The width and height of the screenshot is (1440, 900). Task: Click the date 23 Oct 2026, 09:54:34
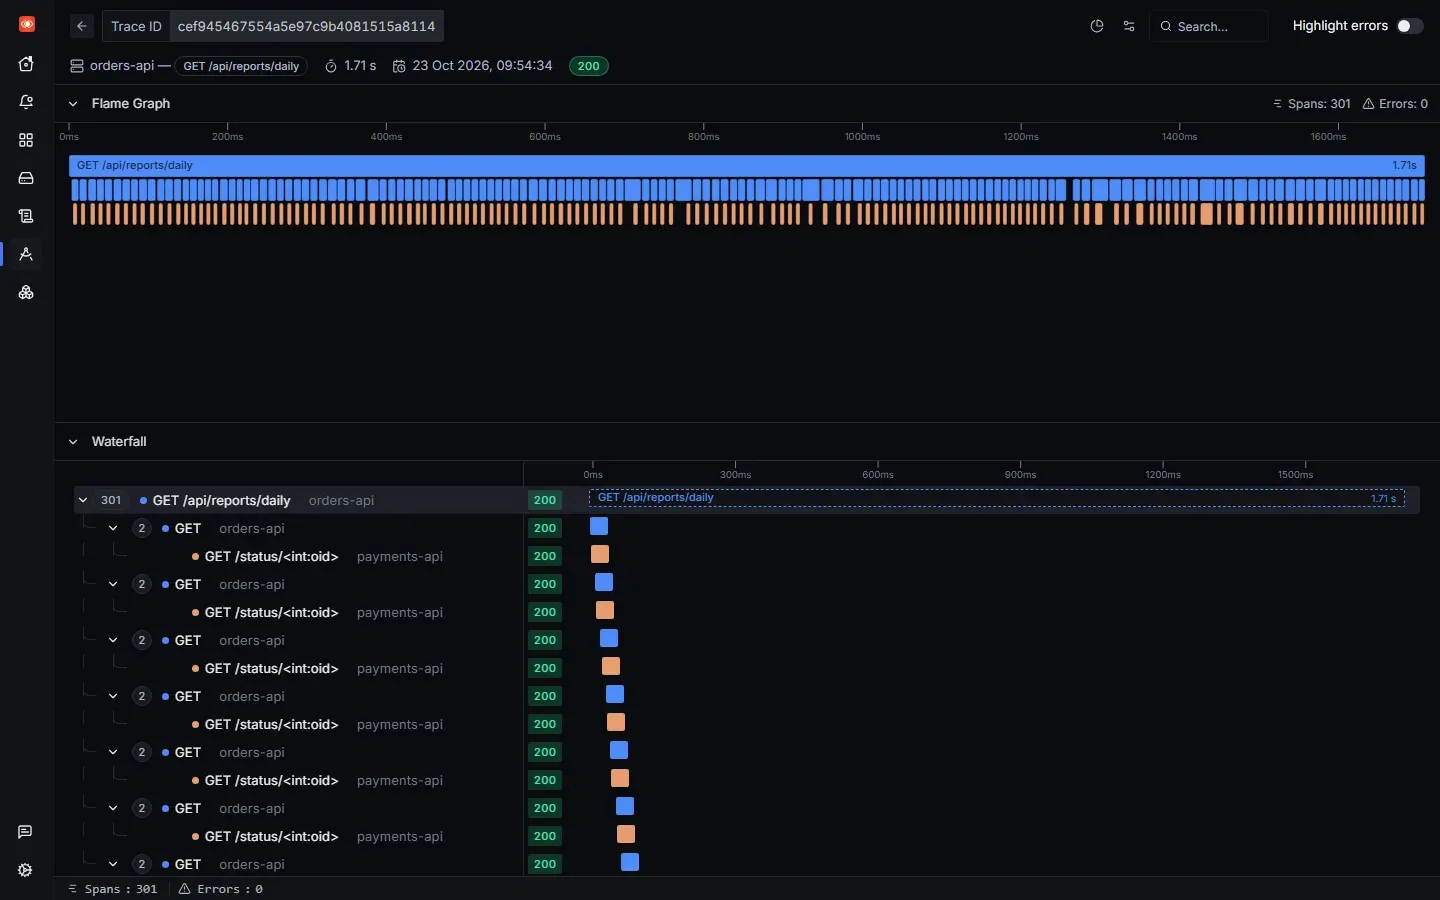tap(482, 66)
